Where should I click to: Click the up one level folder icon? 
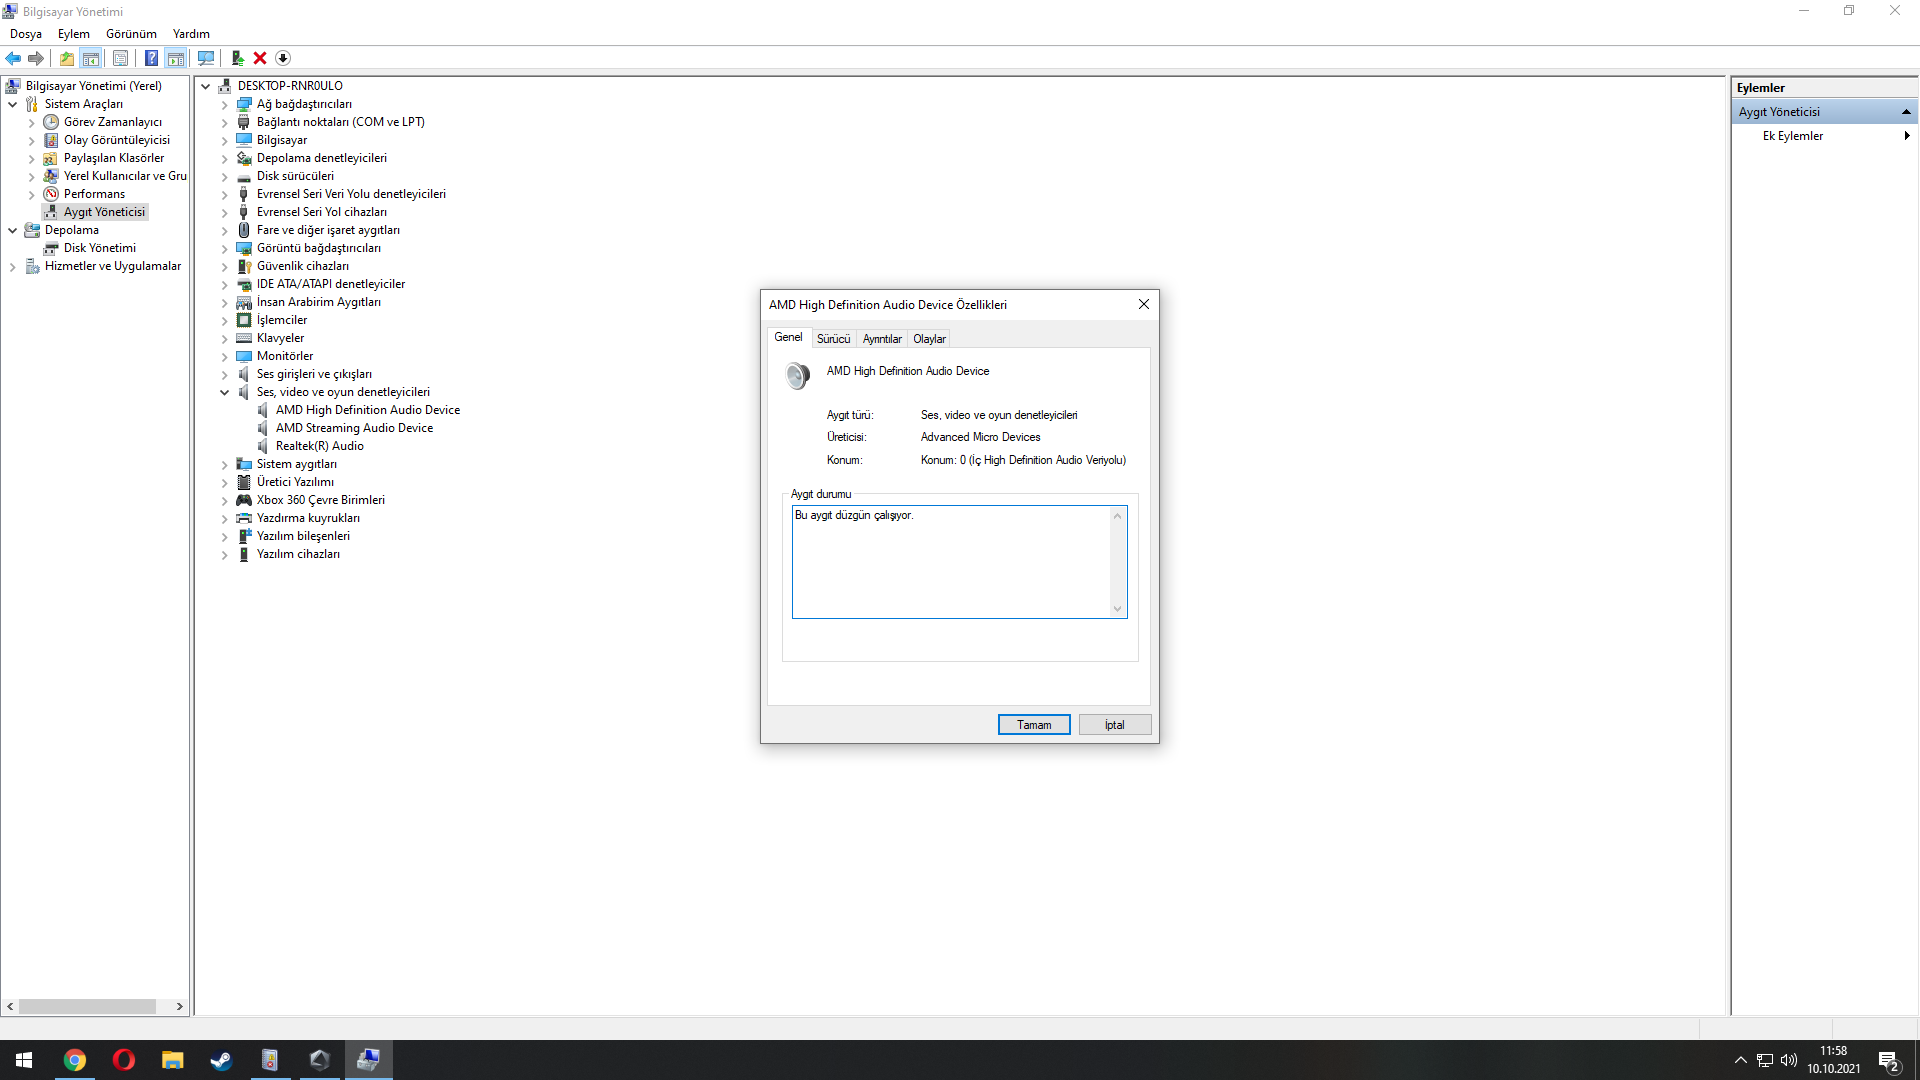point(66,58)
